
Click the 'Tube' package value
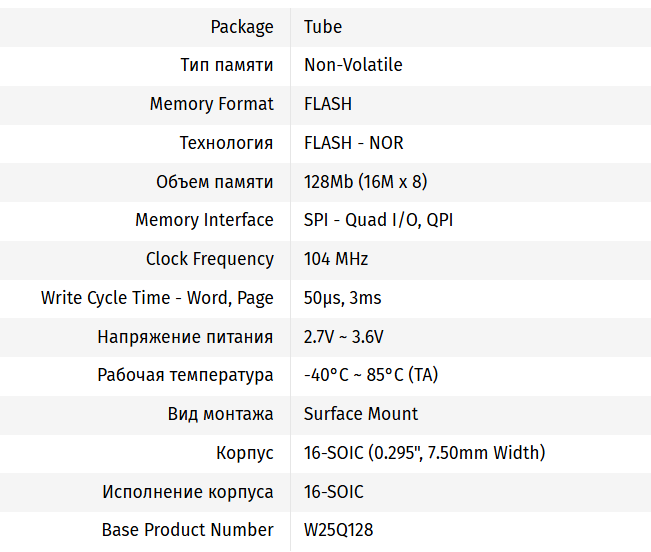tap(323, 27)
